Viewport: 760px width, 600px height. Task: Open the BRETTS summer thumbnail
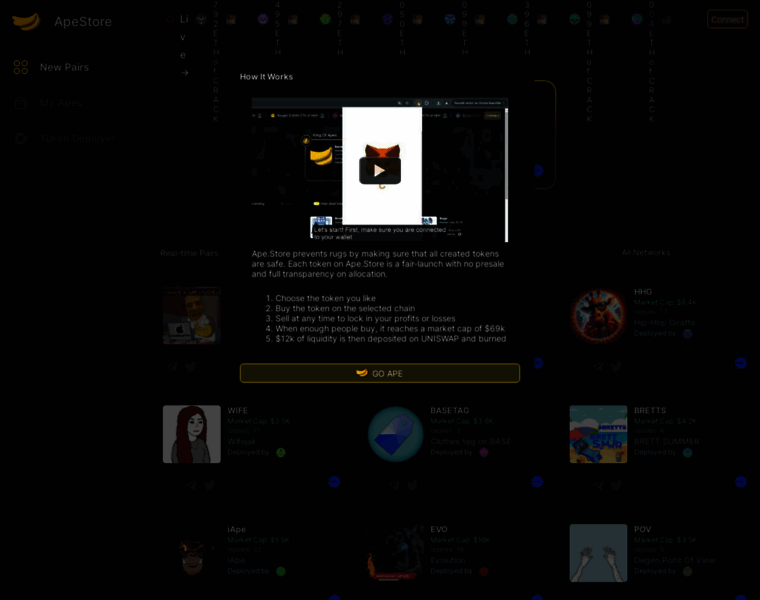click(599, 434)
